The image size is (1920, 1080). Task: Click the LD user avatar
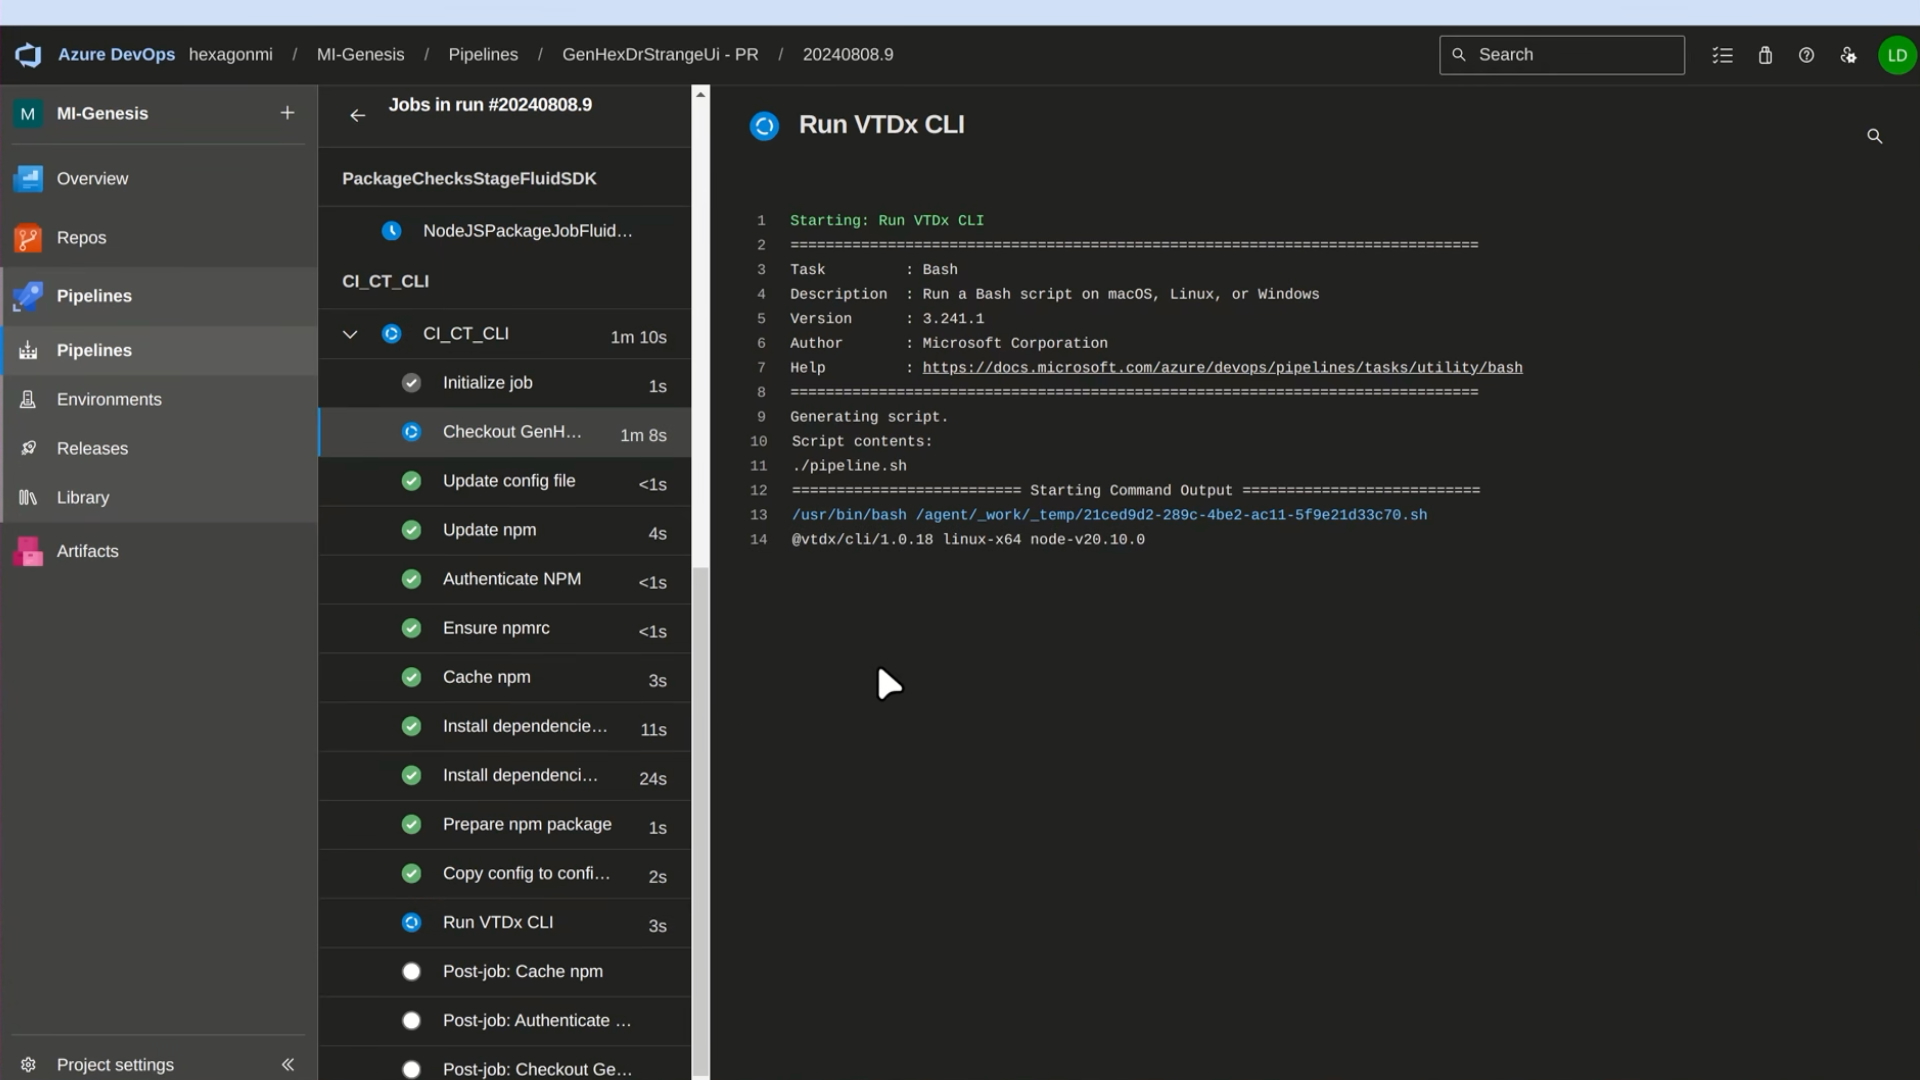1896,55
